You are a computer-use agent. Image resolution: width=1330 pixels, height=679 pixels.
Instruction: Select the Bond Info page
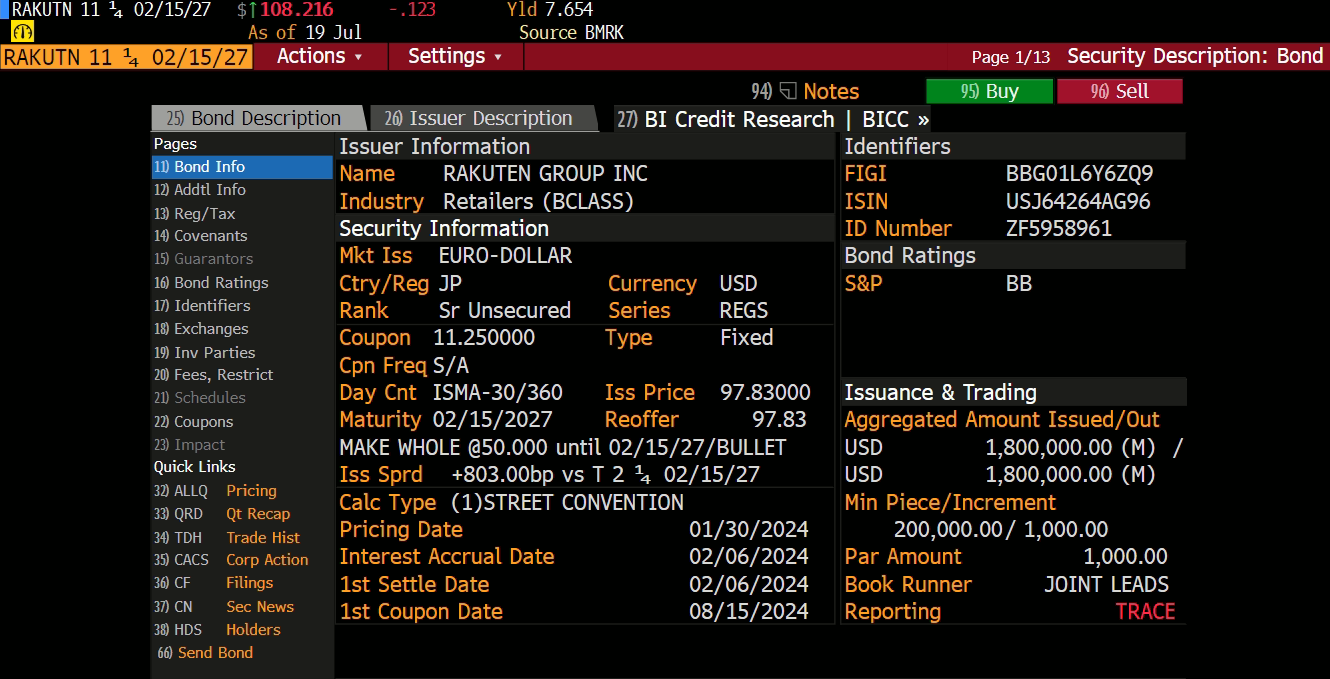pos(242,167)
